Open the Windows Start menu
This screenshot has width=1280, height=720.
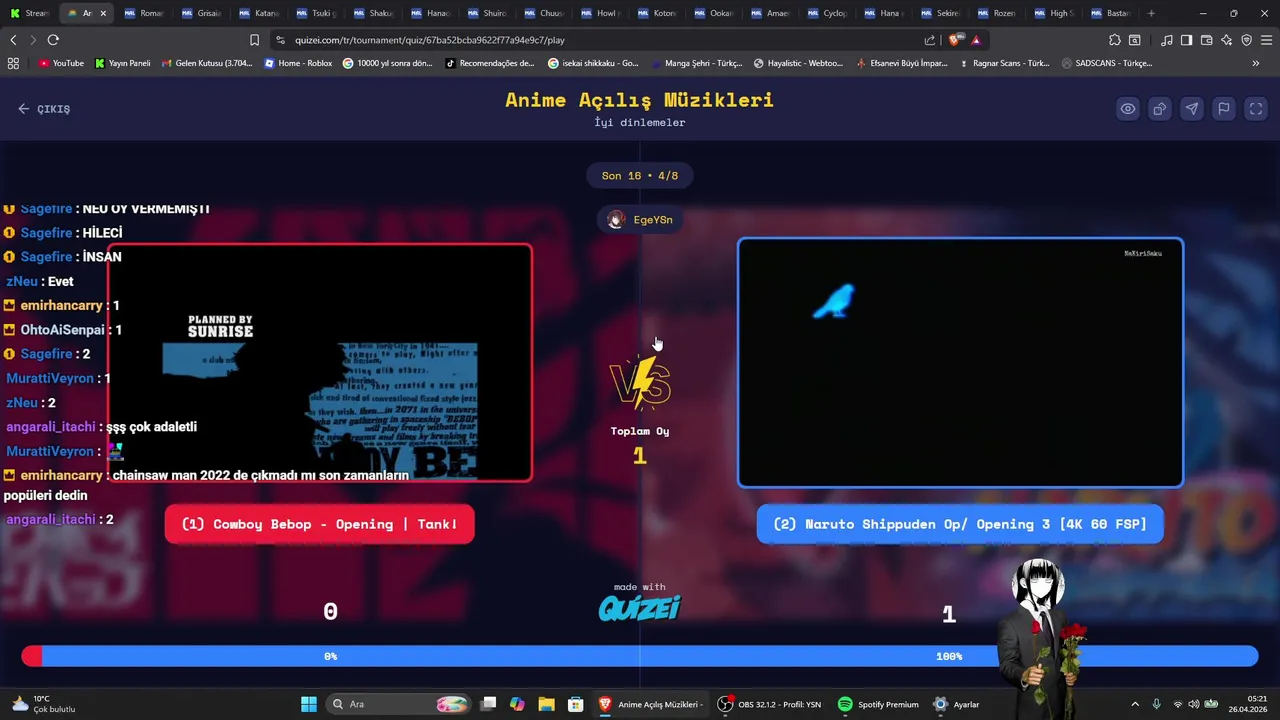pyautogui.click(x=309, y=704)
